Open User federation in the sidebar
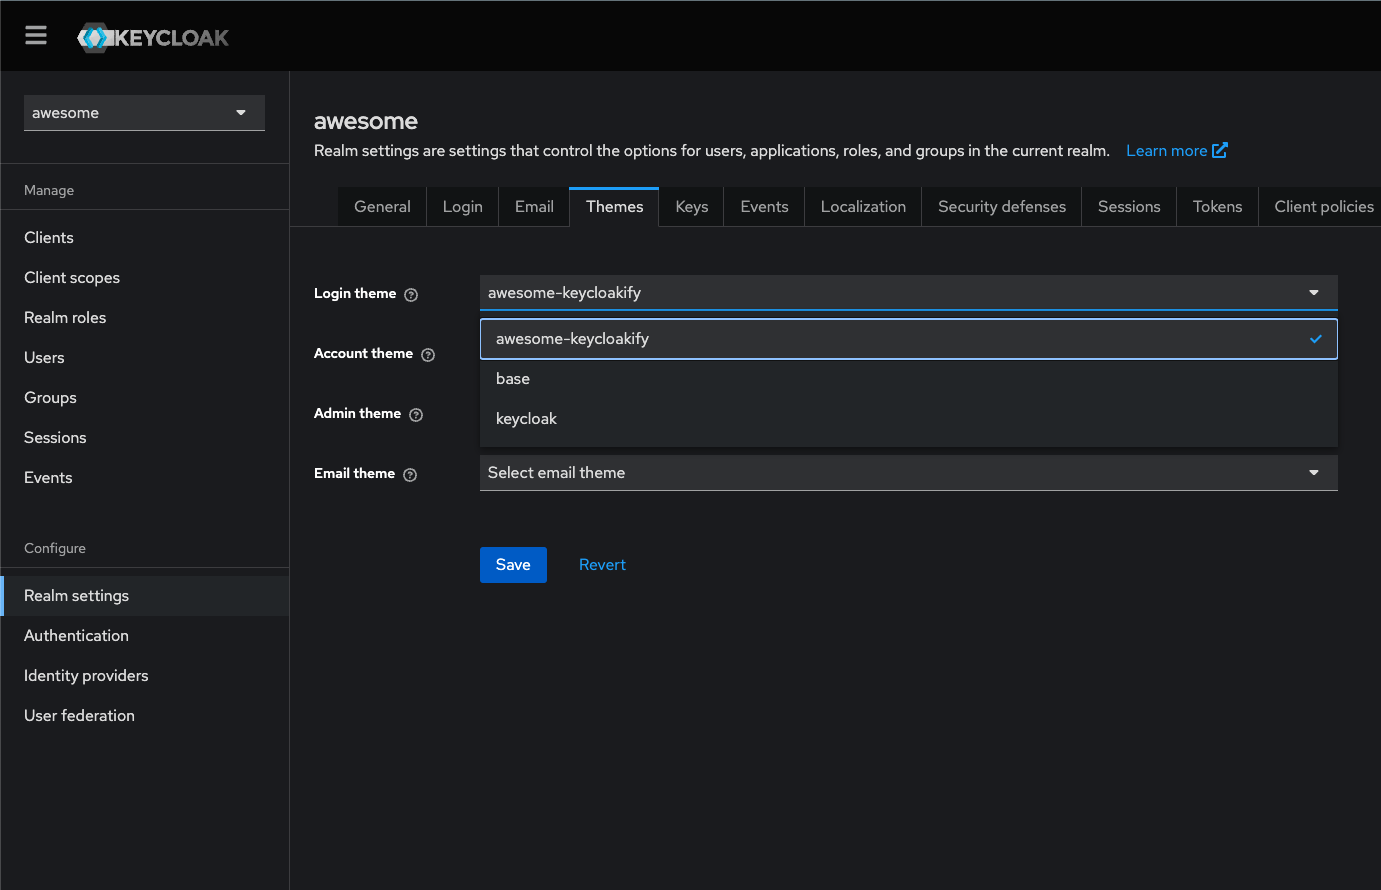This screenshot has height=890, width=1381. pyautogui.click(x=145, y=716)
